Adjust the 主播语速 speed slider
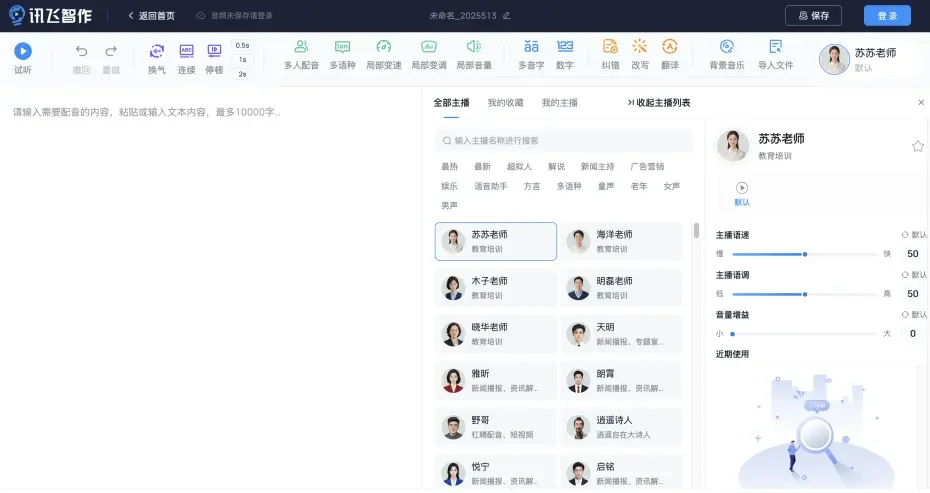The width and height of the screenshot is (930, 493). coord(804,255)
